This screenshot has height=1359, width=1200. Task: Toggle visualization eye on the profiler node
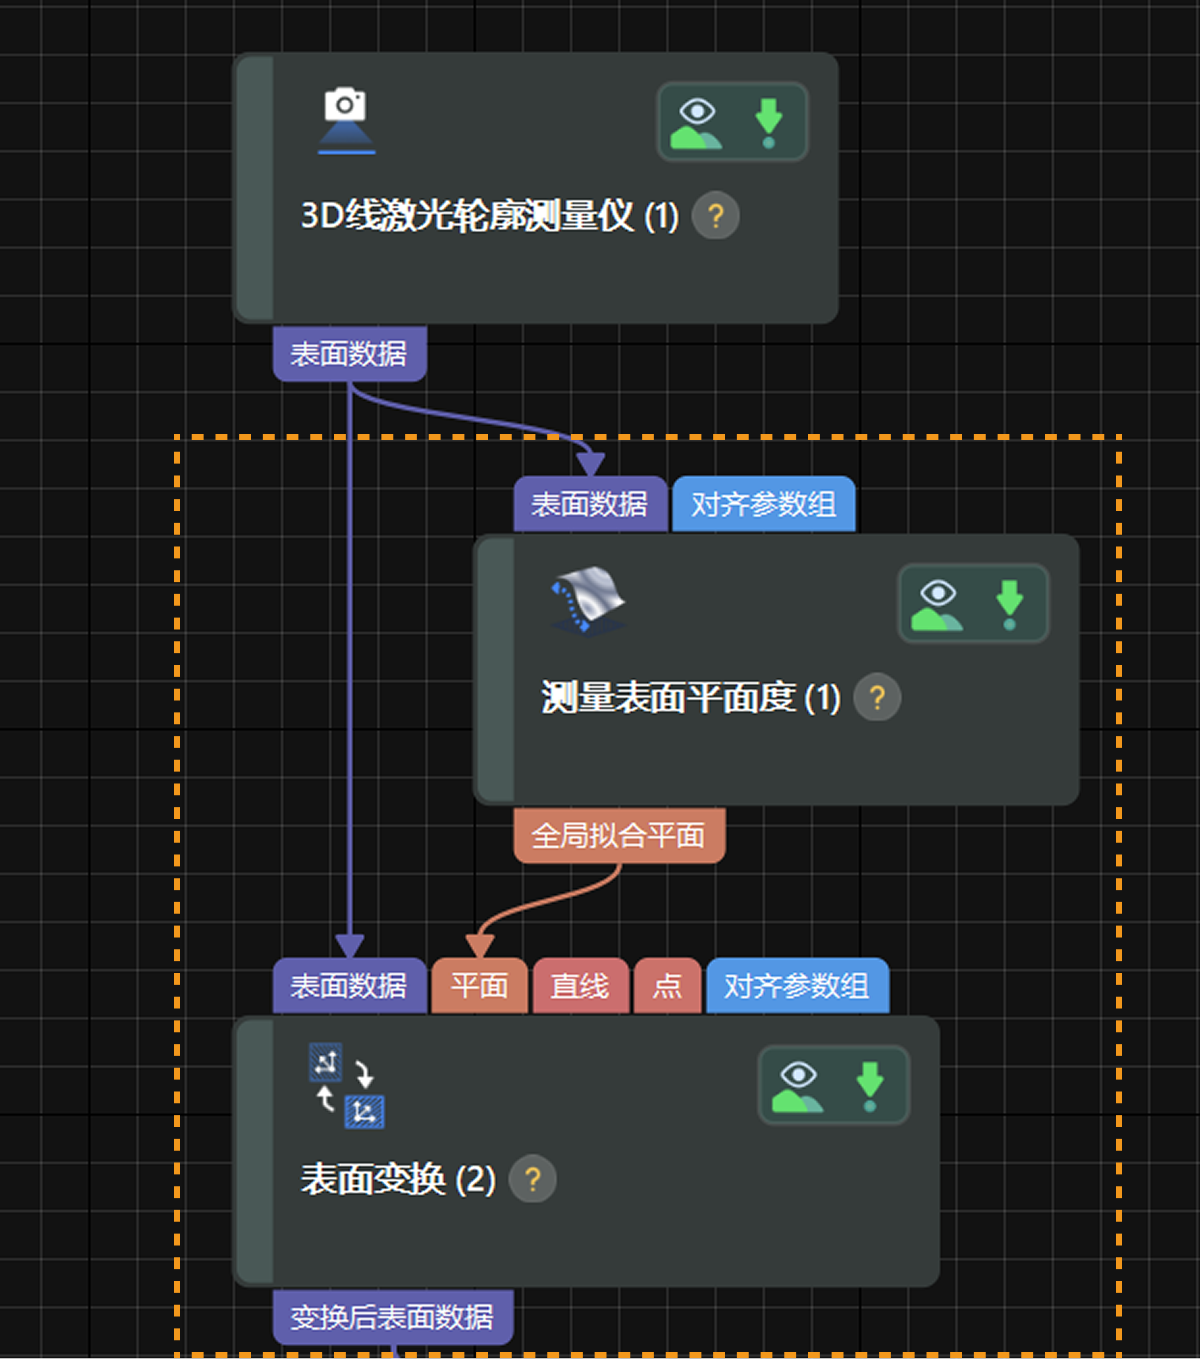tap(697, 120)
